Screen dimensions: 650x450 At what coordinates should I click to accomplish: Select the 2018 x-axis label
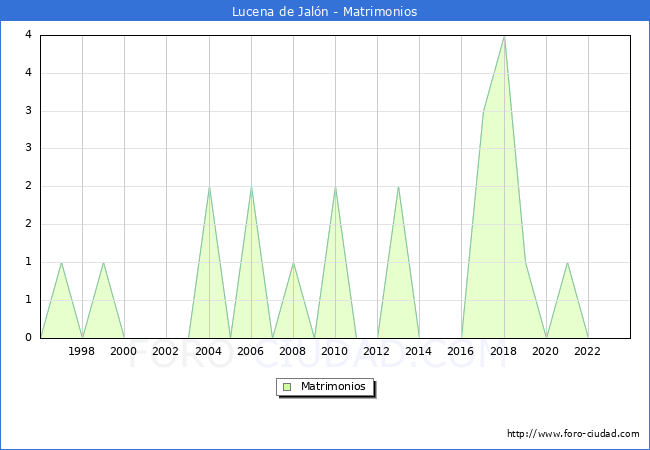(504, 351)
